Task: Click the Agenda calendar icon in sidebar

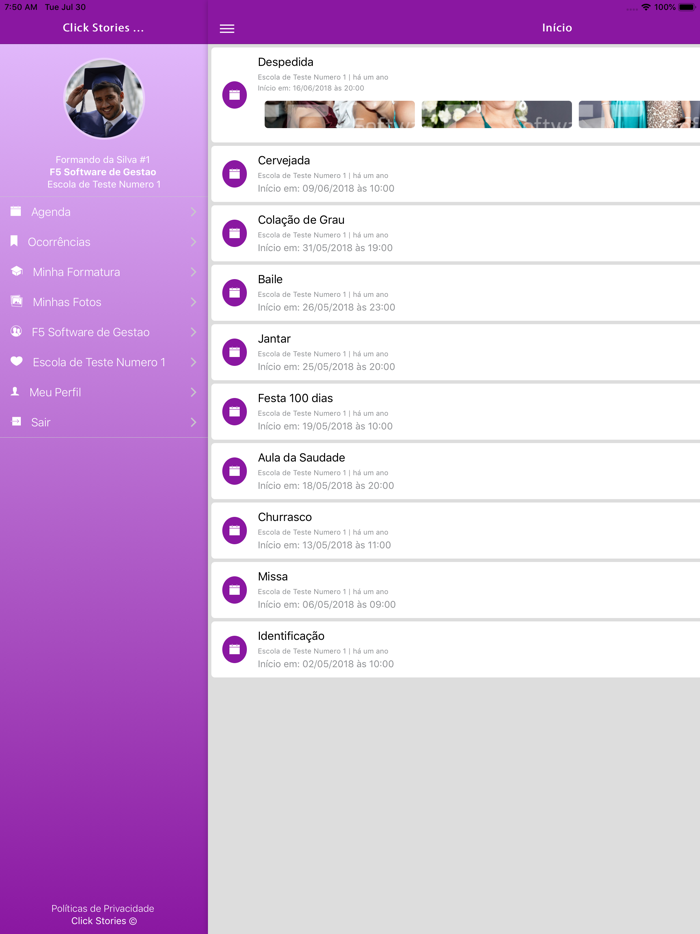Action: pos(15,211)
